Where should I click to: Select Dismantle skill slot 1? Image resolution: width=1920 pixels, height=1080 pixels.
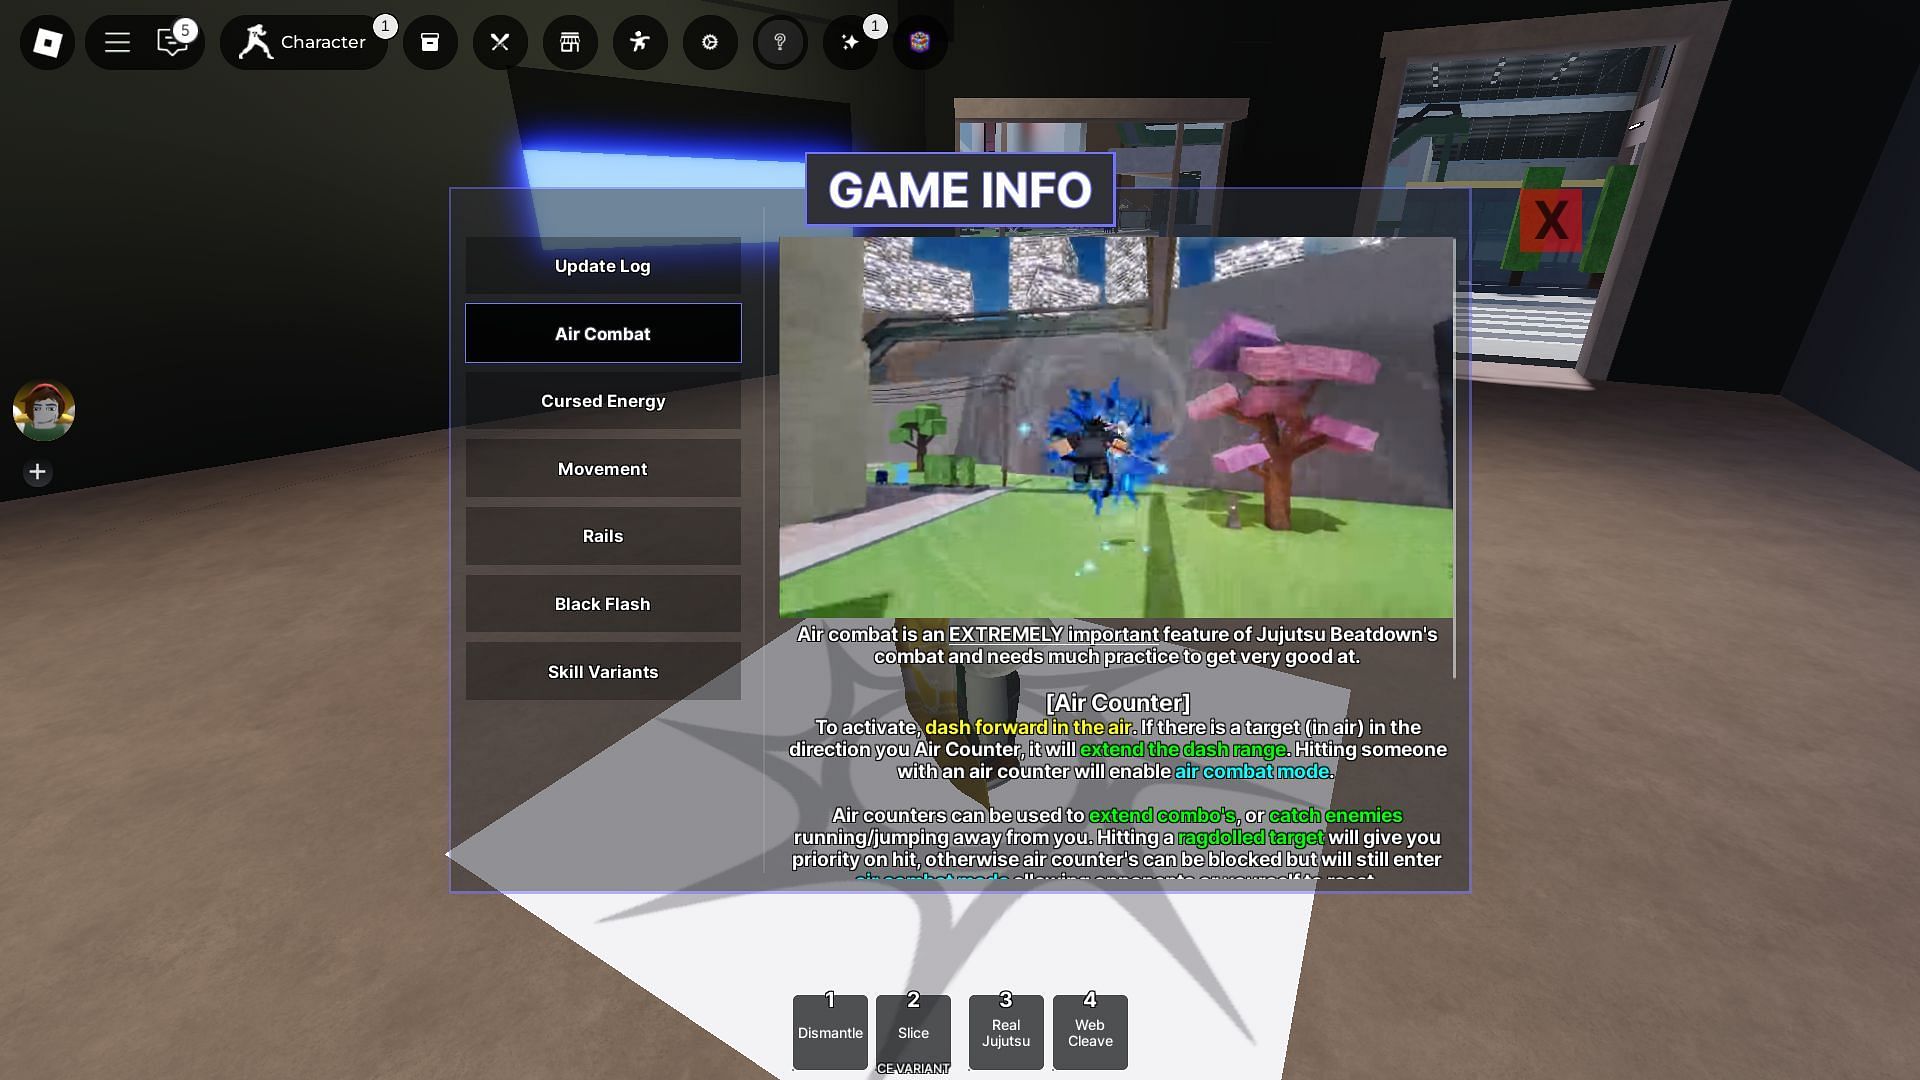[x=829, y=1031]
